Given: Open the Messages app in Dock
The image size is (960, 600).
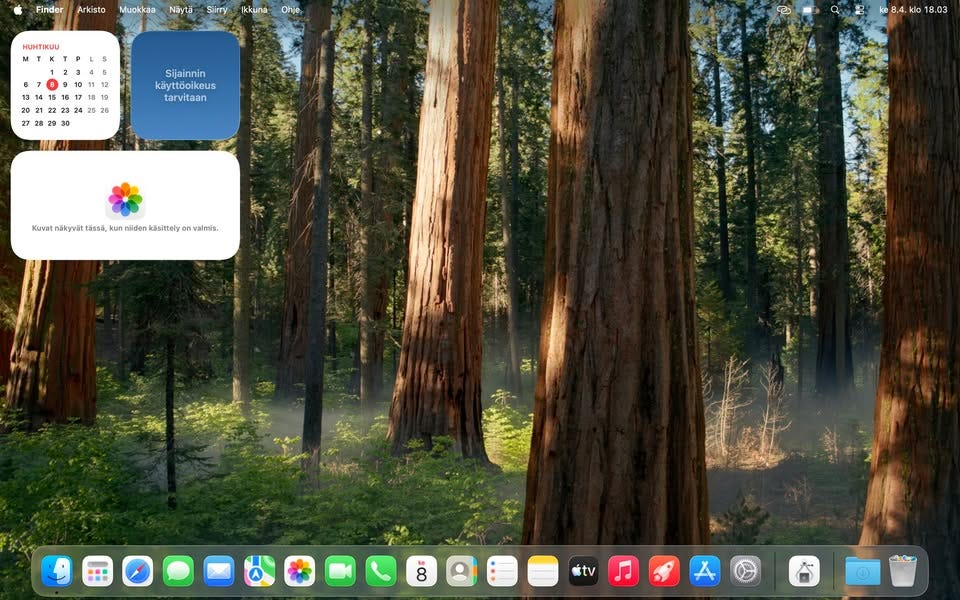Looking at the screenshot, I should click(x=178, y=571).
